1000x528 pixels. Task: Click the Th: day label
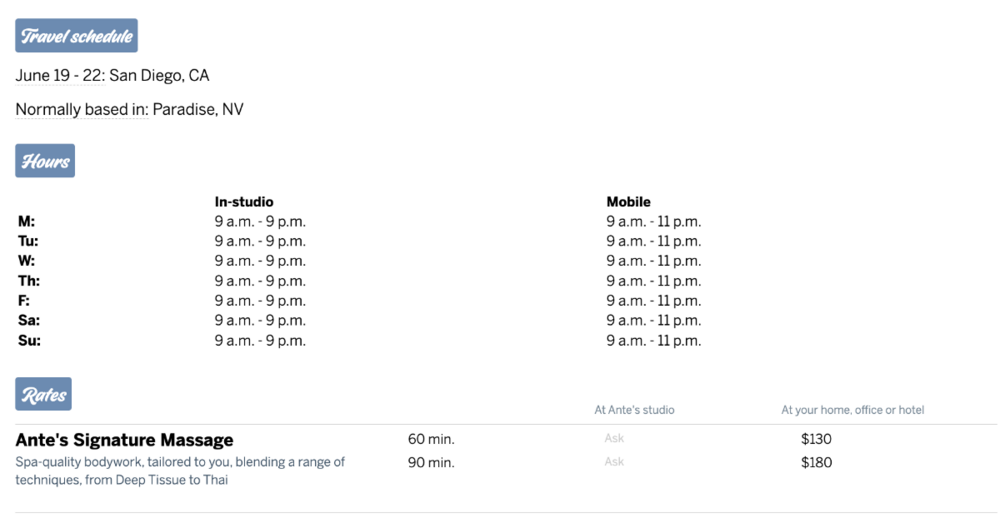coord(29,281)
